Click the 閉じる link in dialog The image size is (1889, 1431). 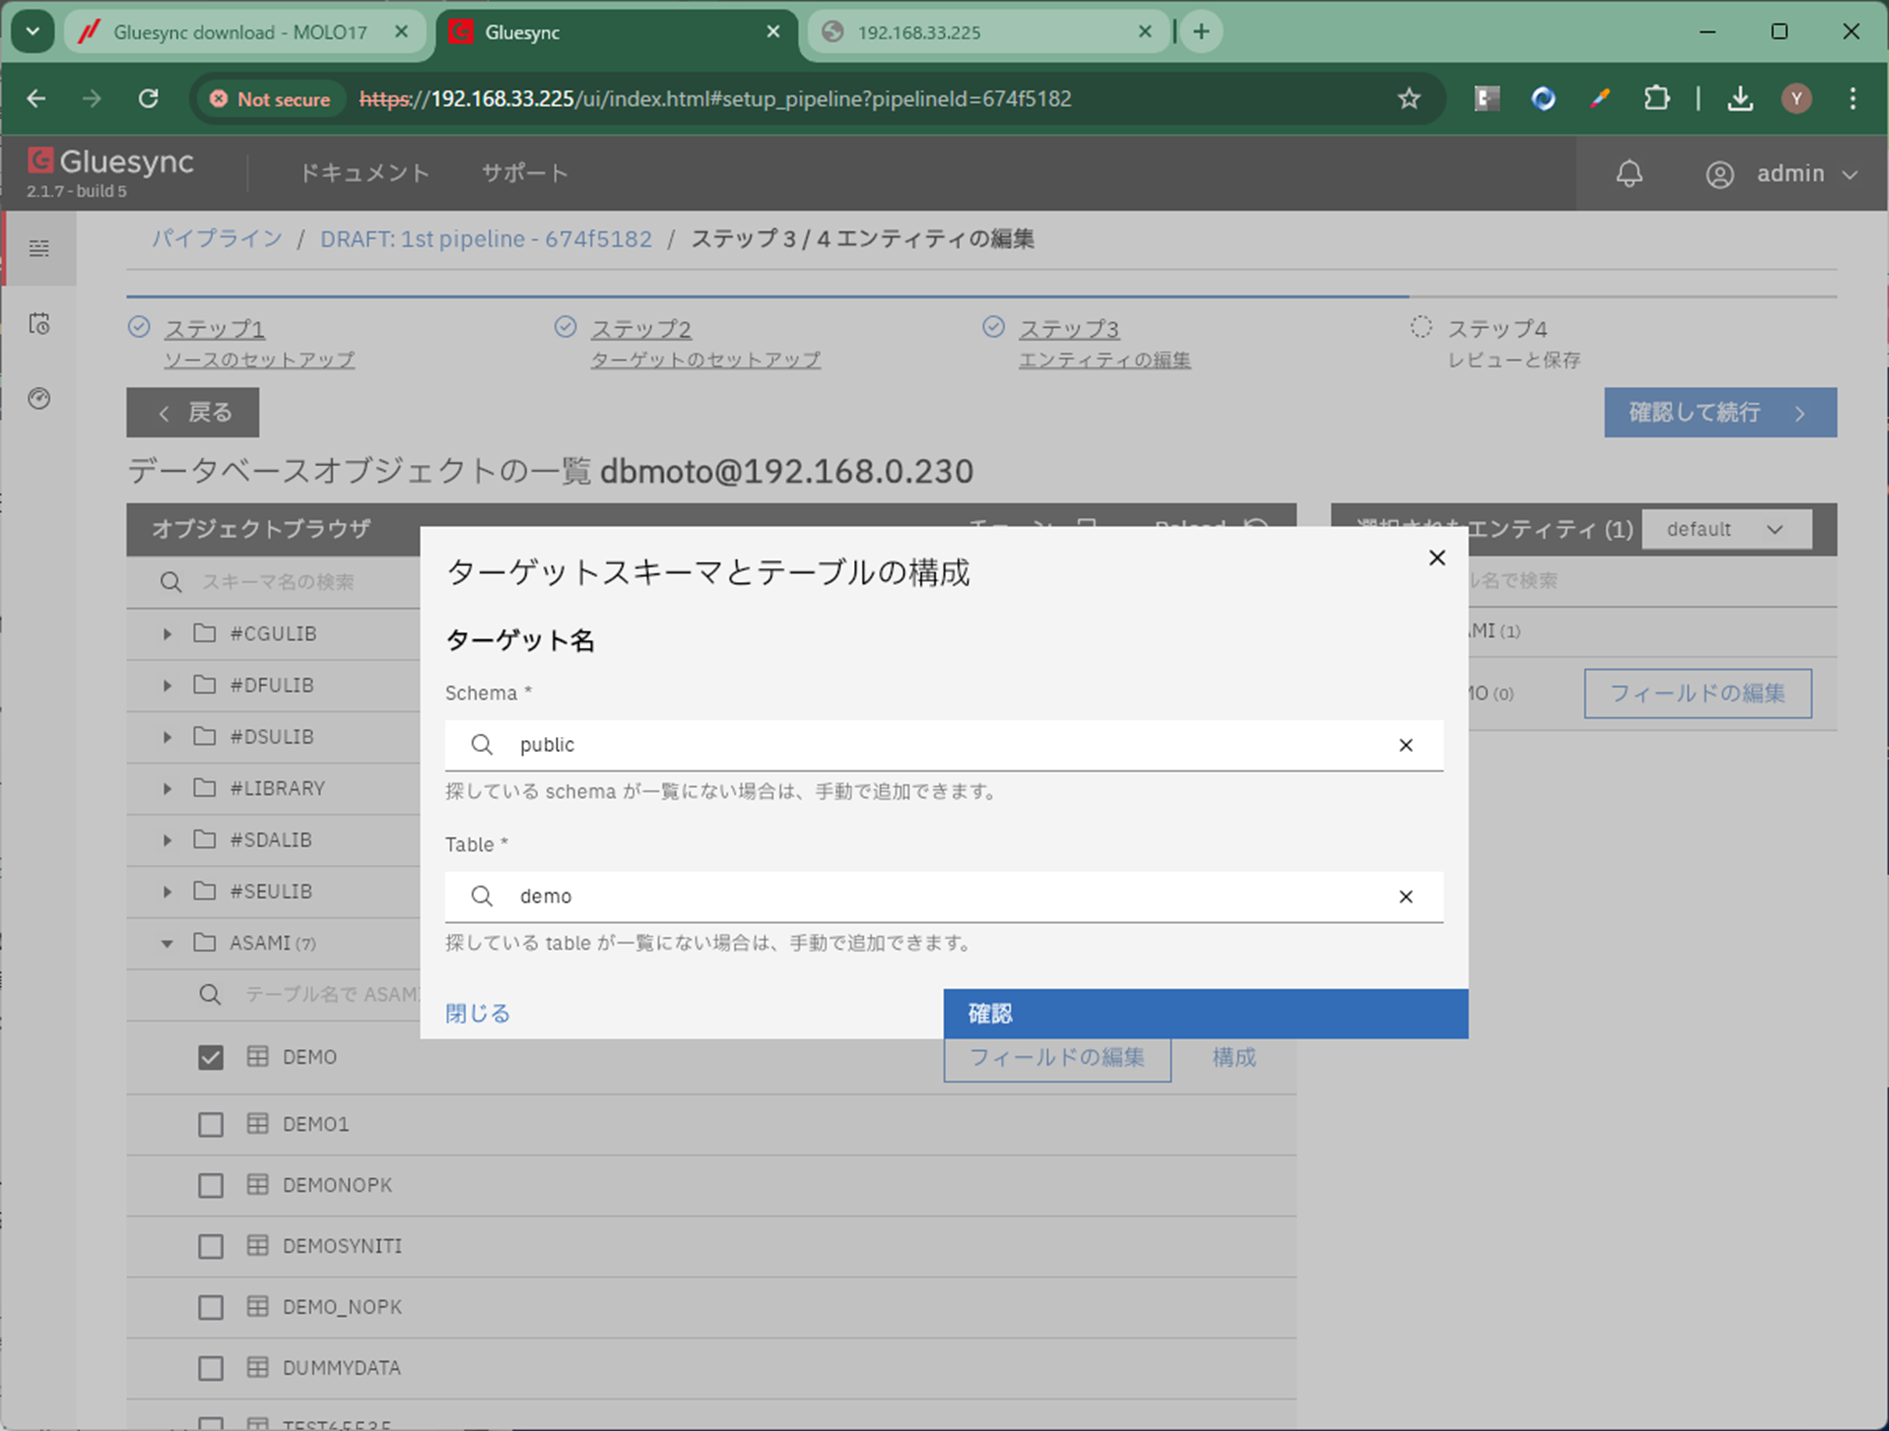[x=477, y=1013]
